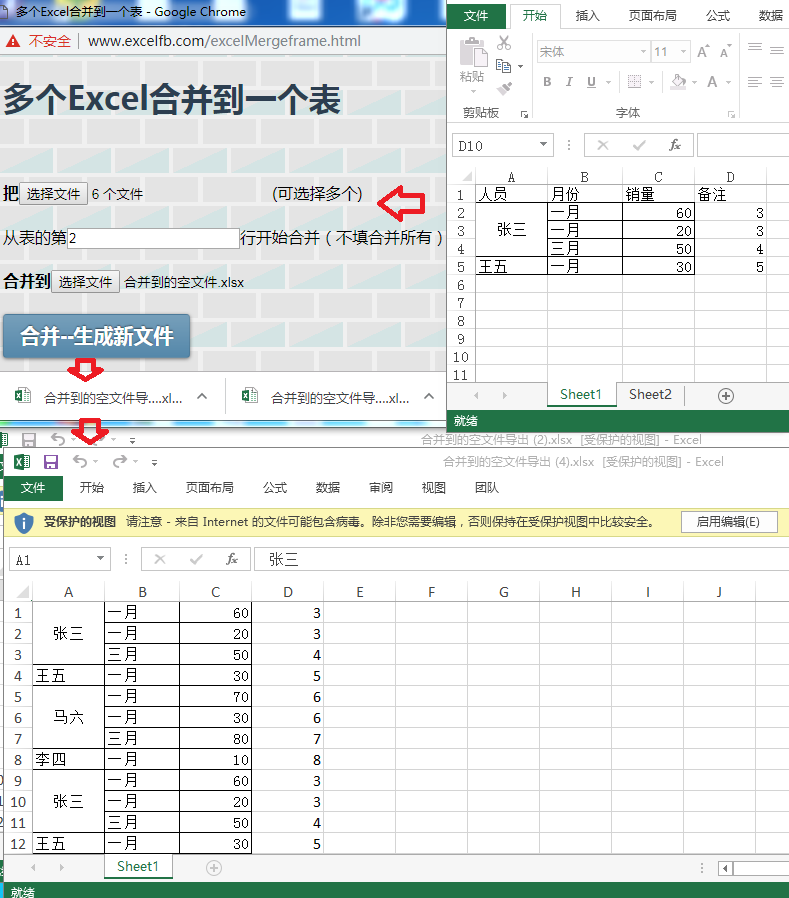This screenshot has width=789, height=898.
Task: Open the 团队 tab in protected-view workbook
Action: (x=487, y=487)
